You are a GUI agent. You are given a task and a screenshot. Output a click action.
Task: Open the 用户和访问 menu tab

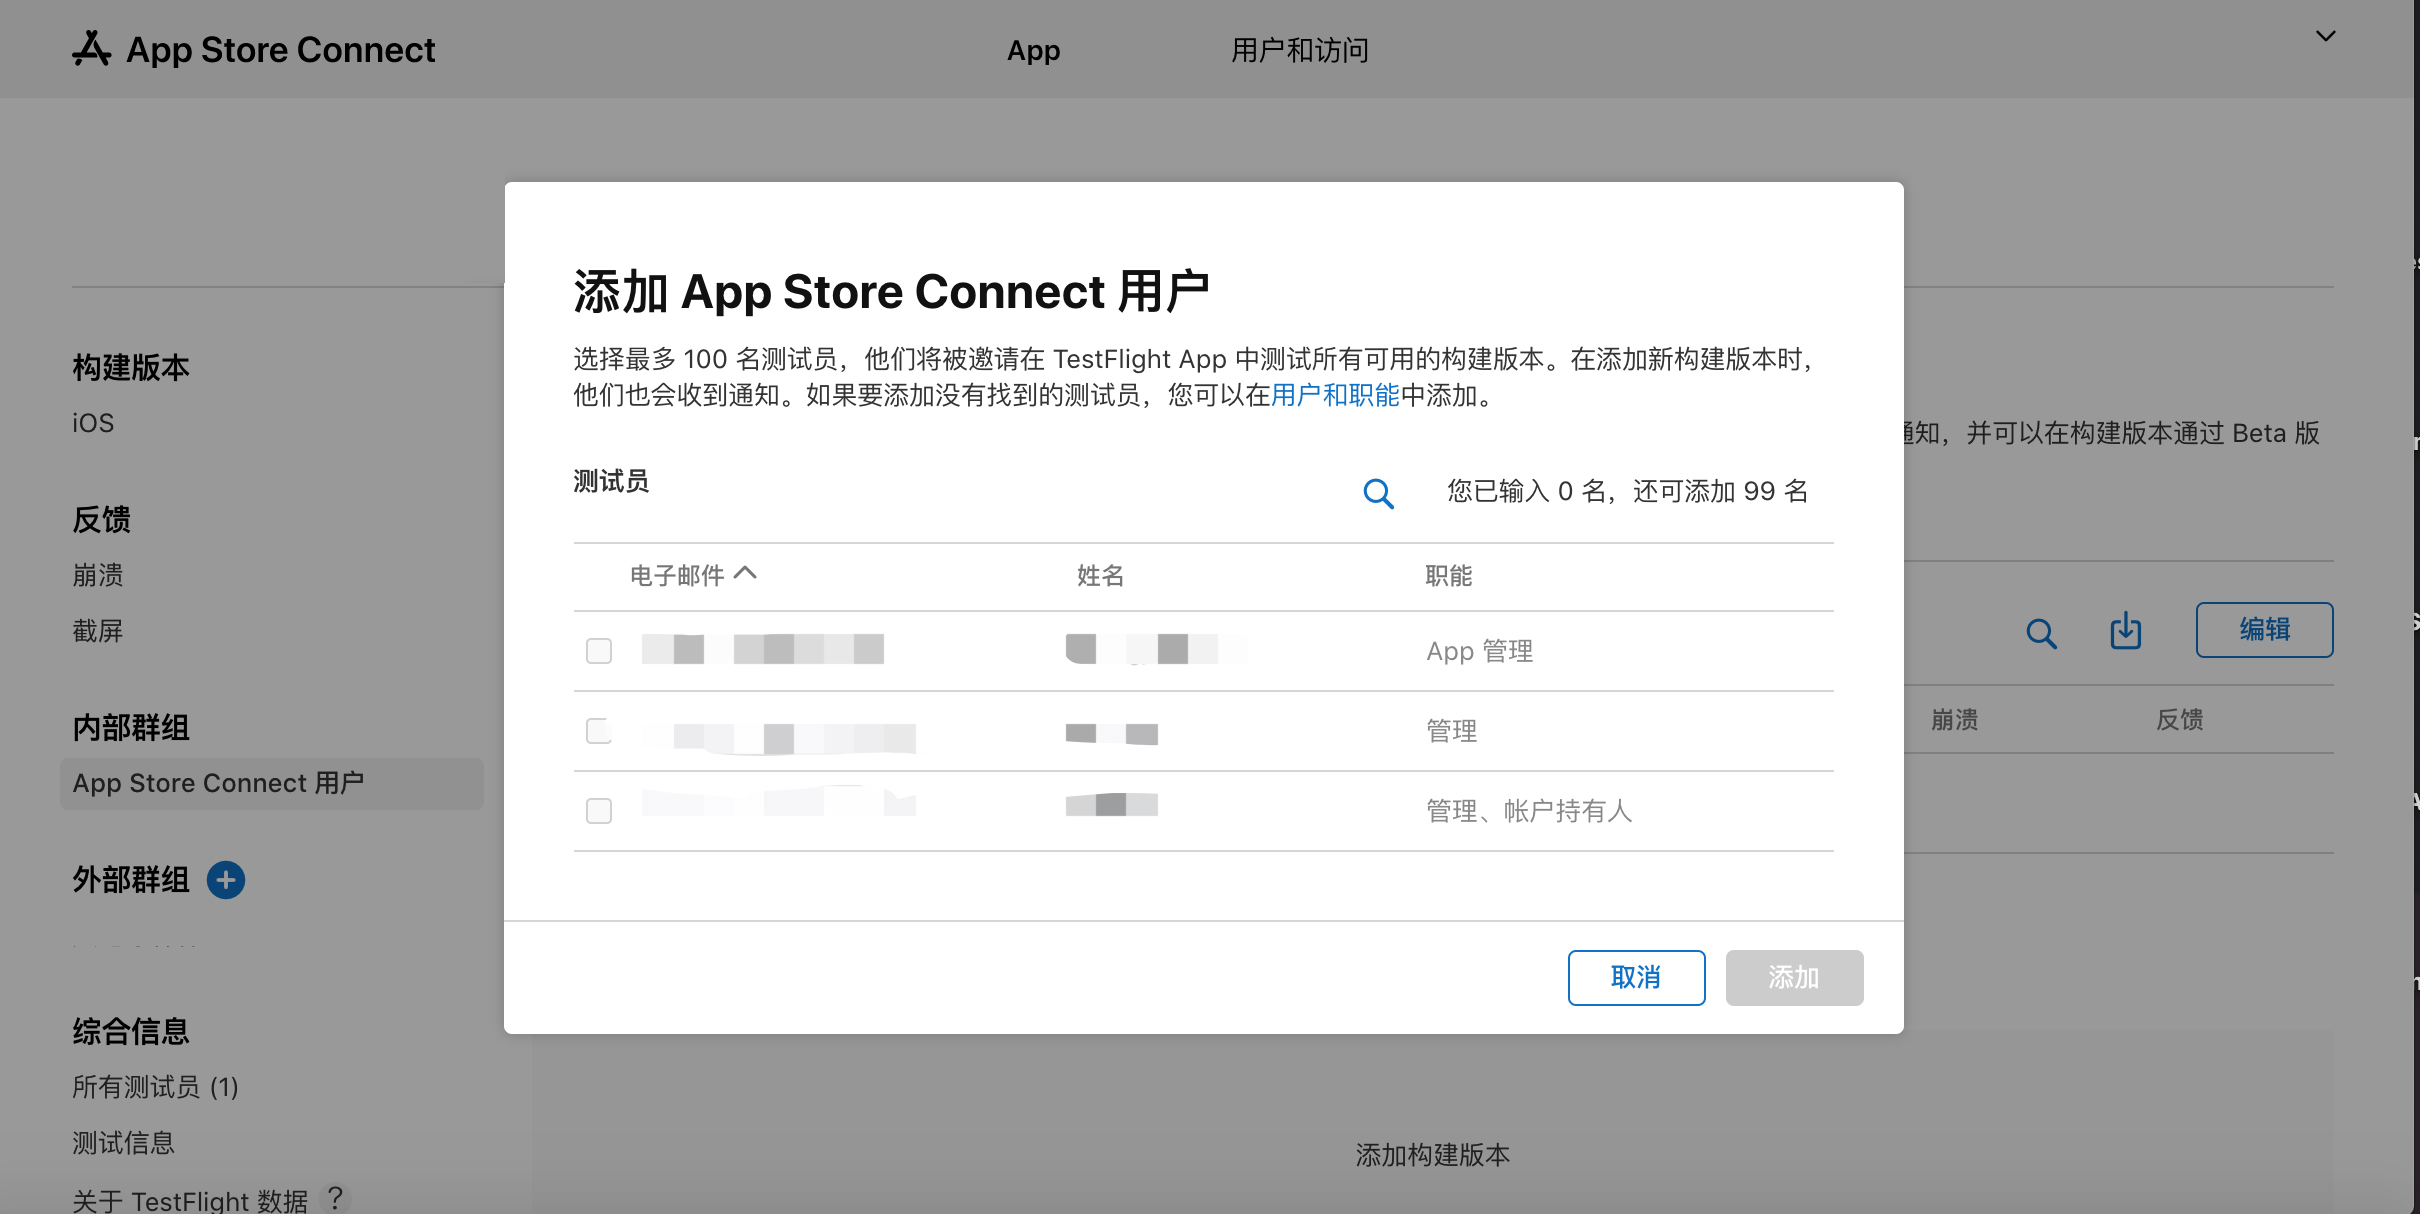point(1299,50)
